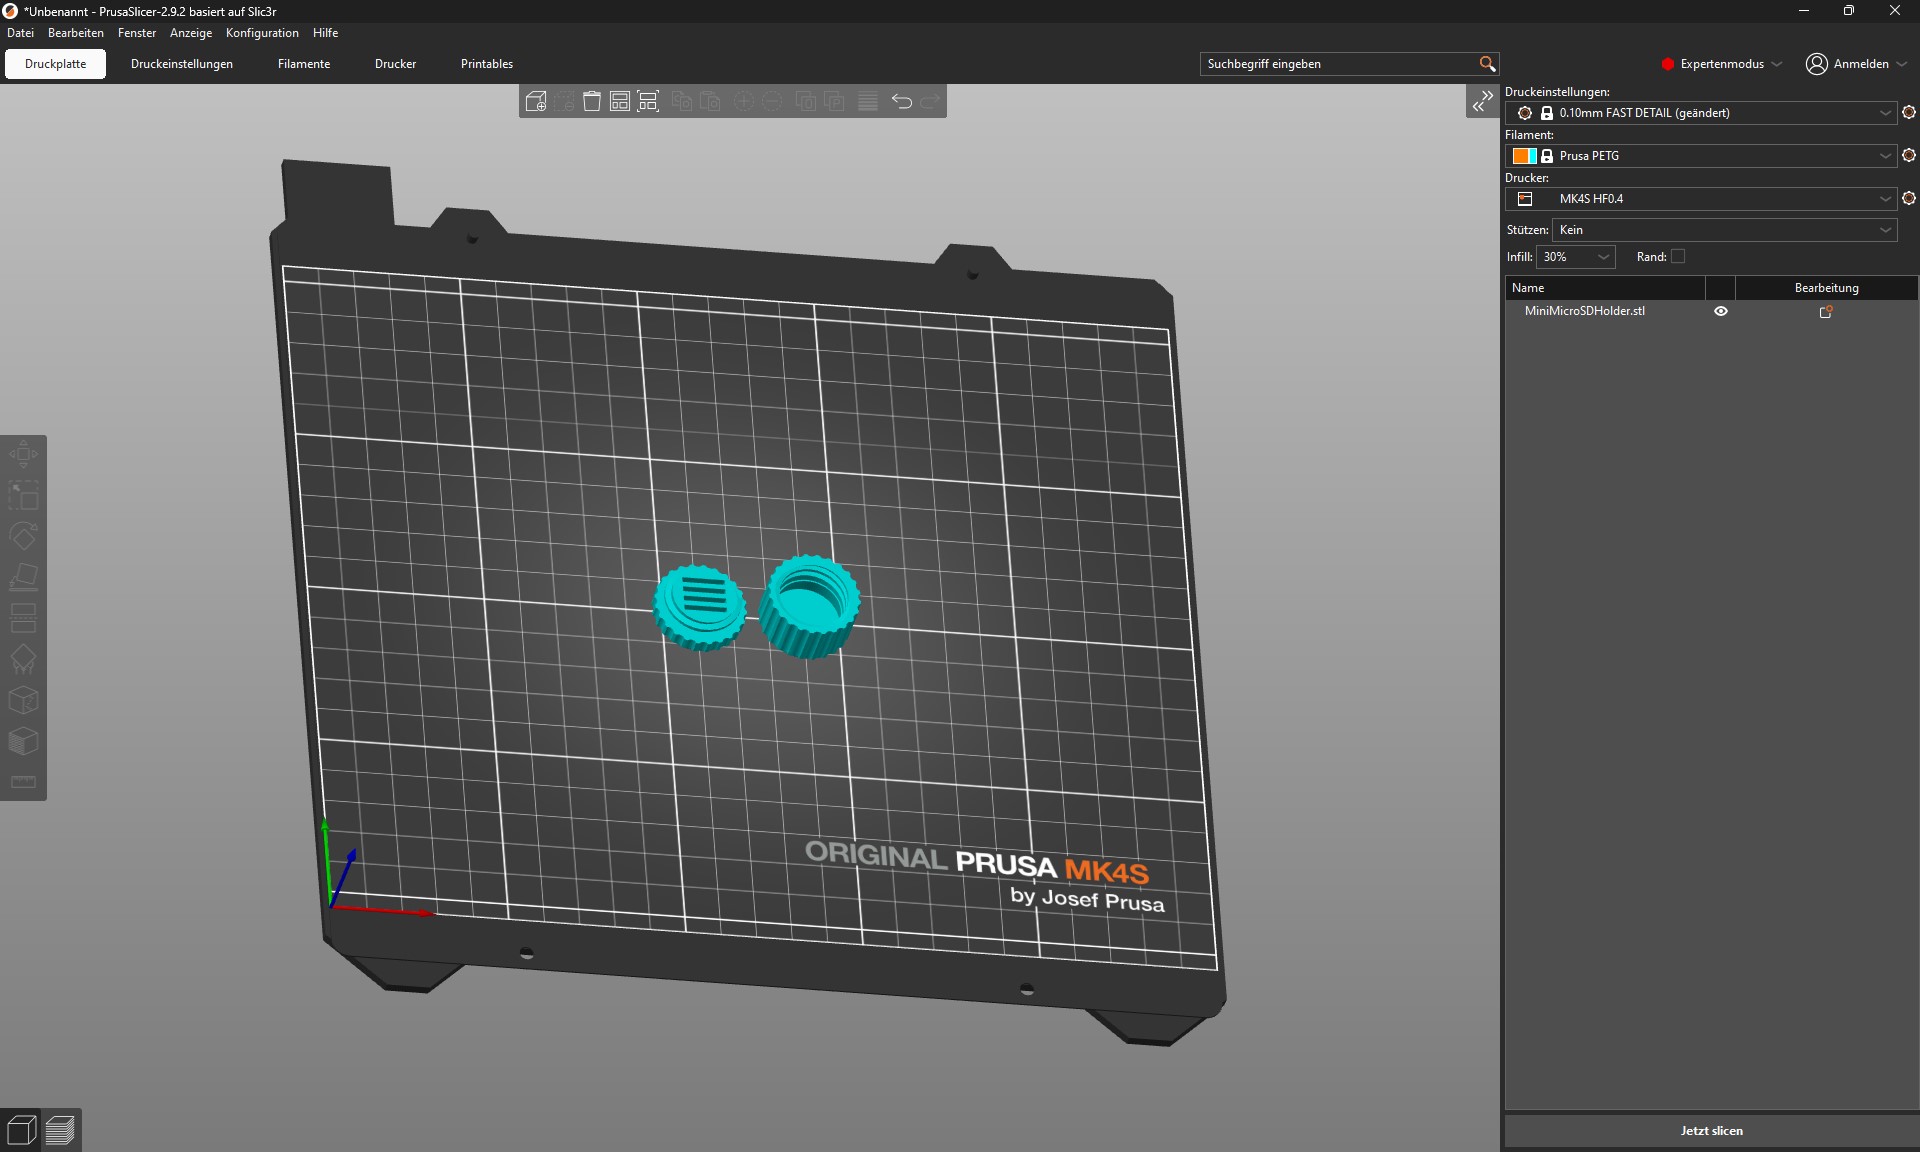1920x1152 pixels.
Task: Click the Jetzt slicen button
Action: [1711, 1131]
